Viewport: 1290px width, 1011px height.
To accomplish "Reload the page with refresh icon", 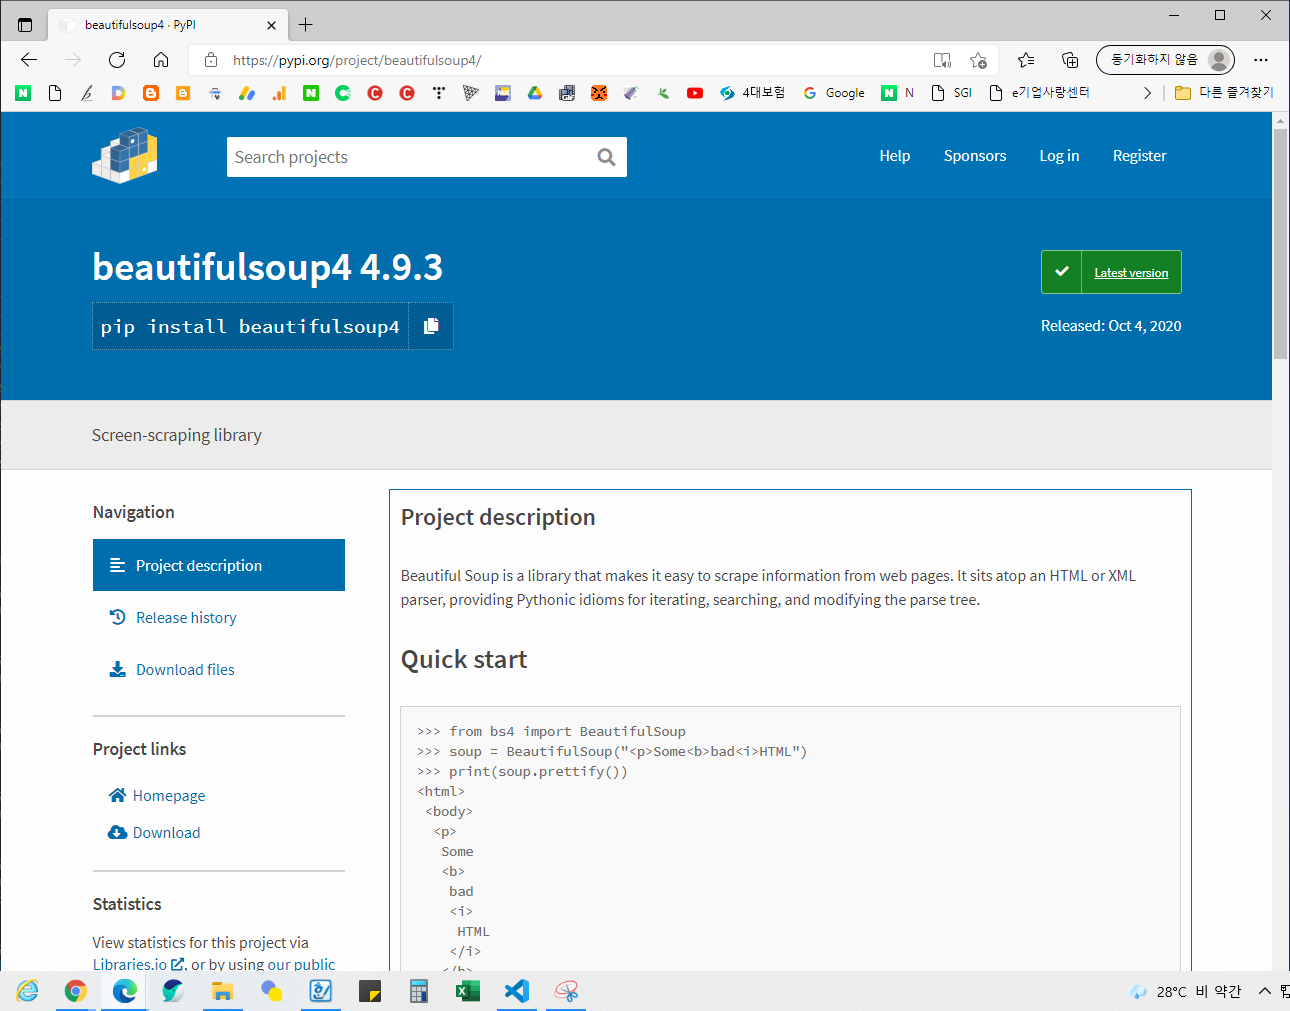I will coord(117,60).
